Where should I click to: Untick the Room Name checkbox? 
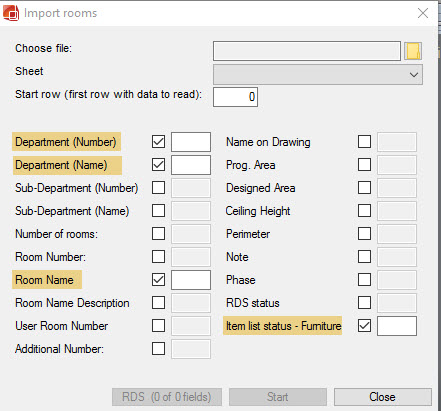click(158, 280)
